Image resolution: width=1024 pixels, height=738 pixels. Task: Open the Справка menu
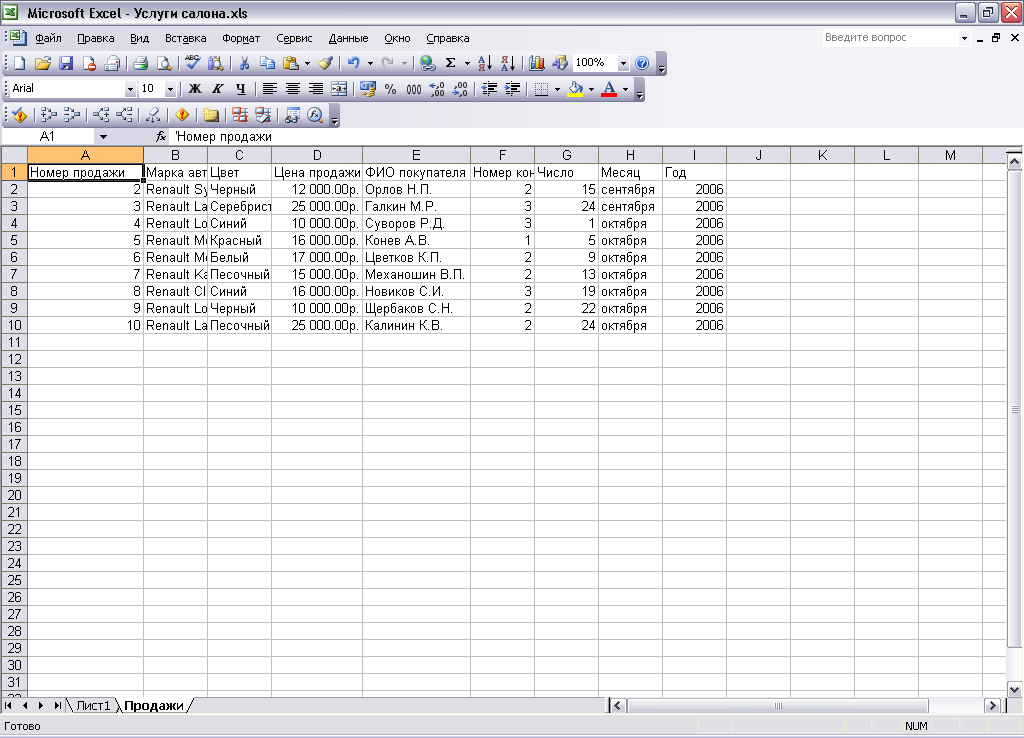click(x=447, y=38)
